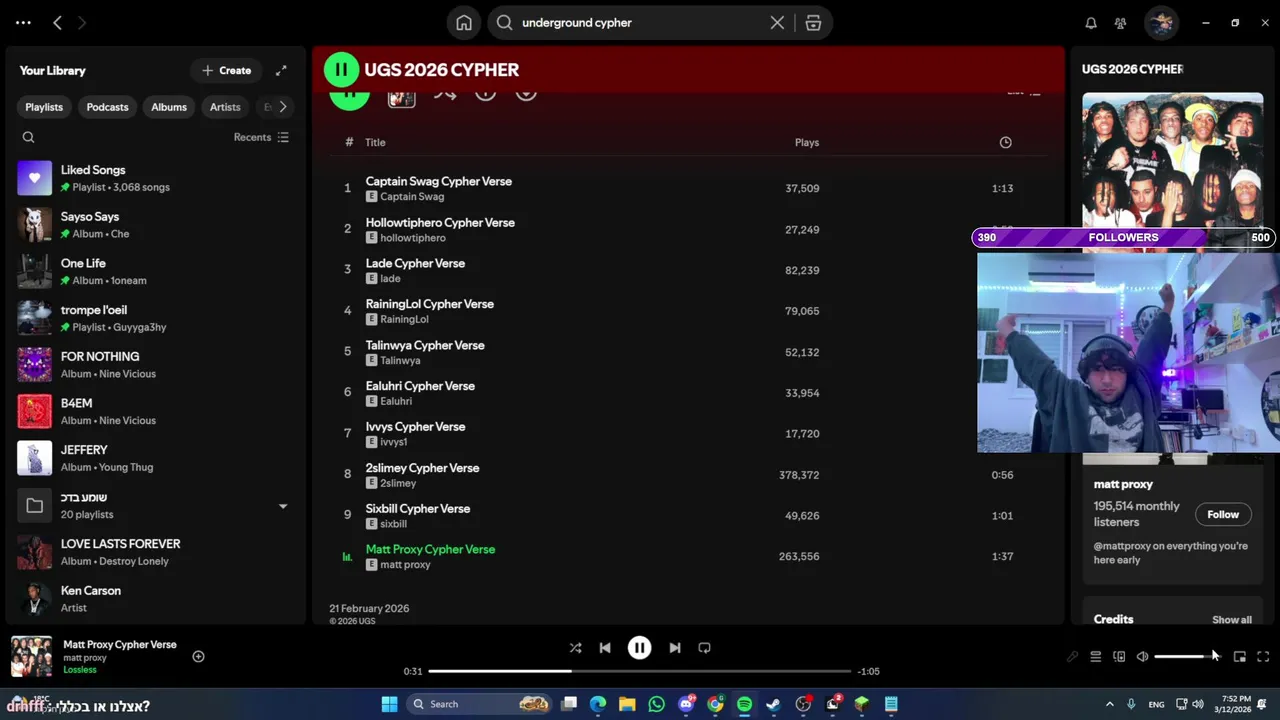This screenshot has height=720, width=1280.
Task: Pause playback in the player bar
Action: 639,648
